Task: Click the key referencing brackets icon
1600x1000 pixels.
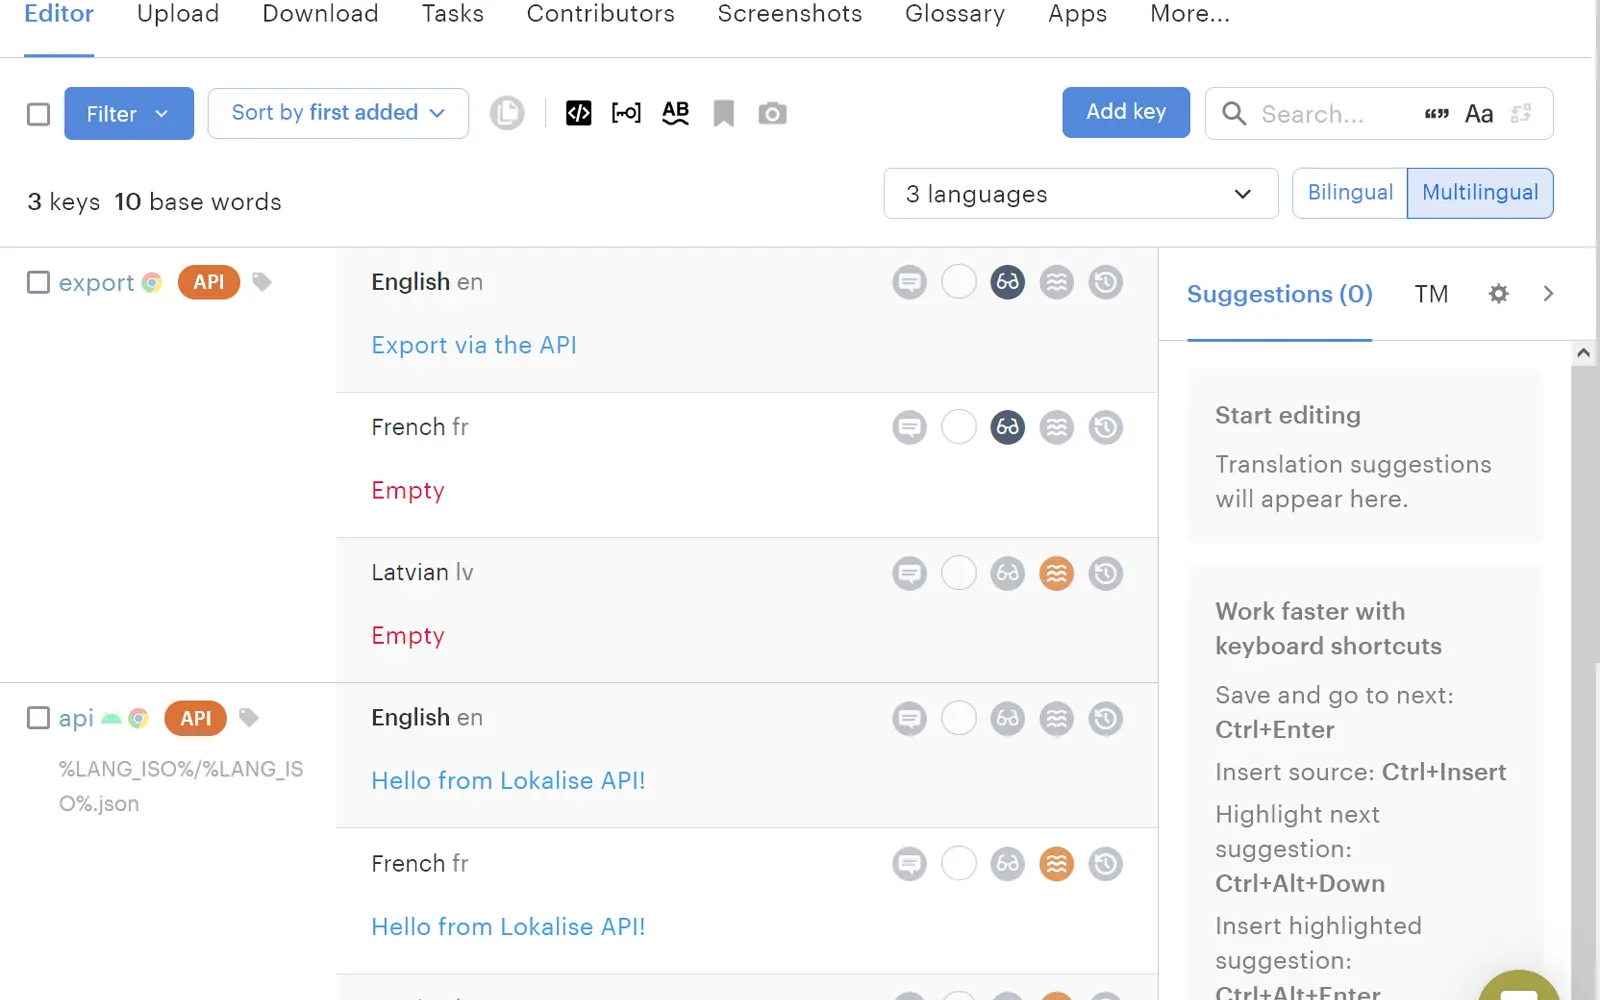Action: tap(627, 113)
